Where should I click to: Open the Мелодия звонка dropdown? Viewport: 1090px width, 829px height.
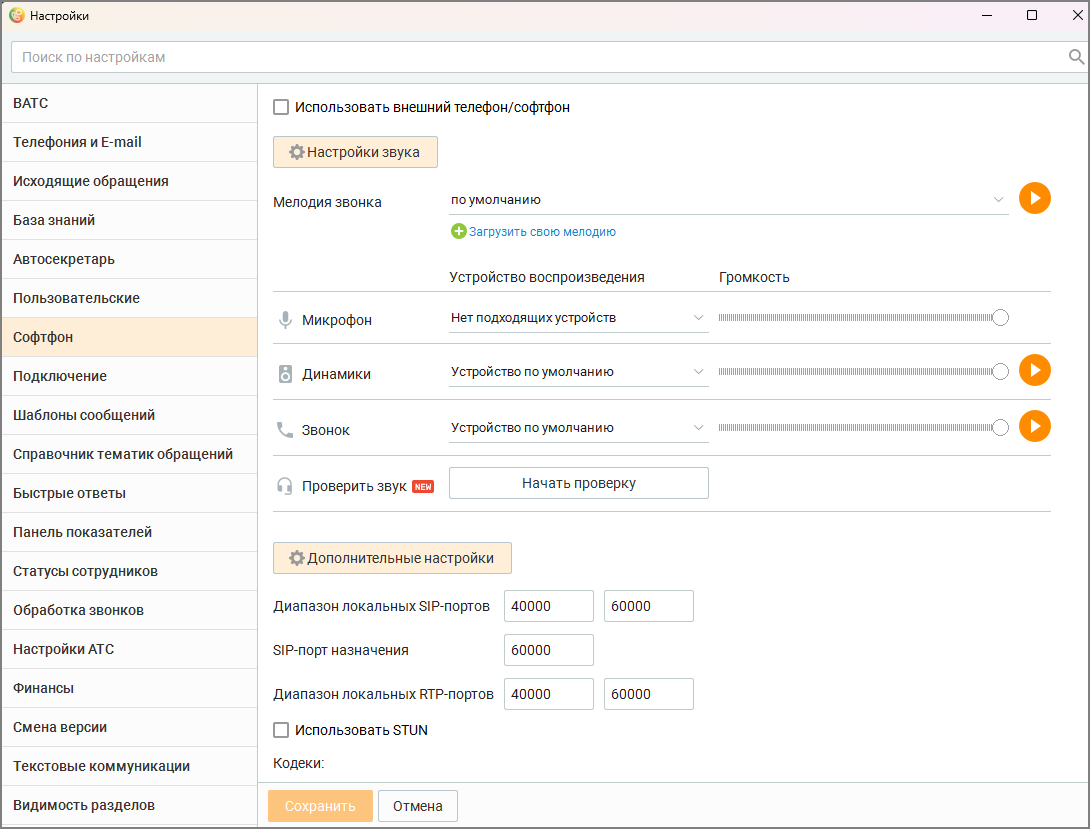[x=729, y=200]
